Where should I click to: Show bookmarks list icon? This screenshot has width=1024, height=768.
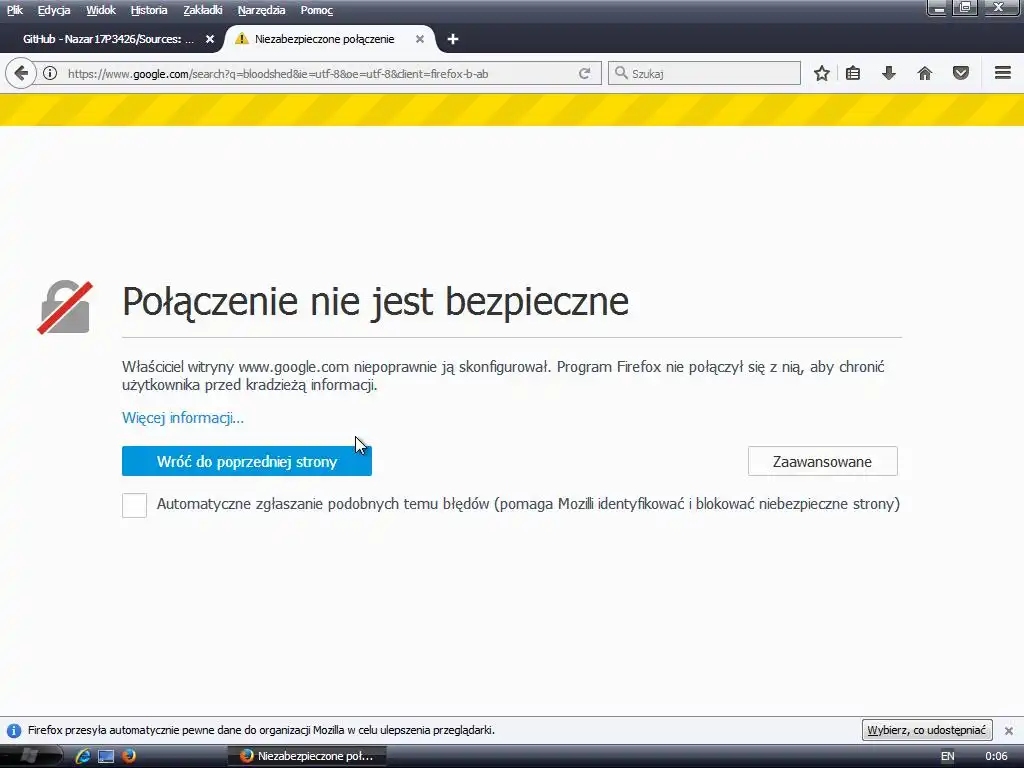click(853, 73)
